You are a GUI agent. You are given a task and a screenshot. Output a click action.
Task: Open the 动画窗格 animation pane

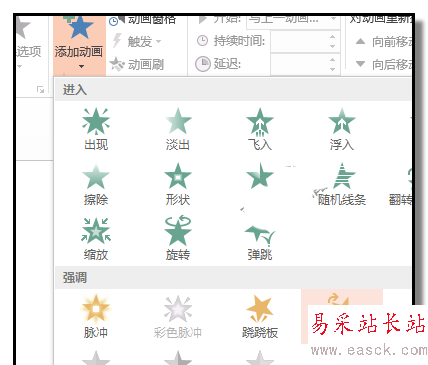143,20
